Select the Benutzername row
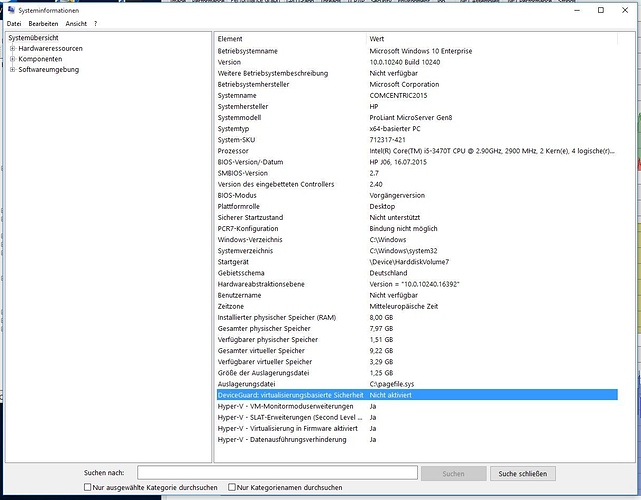Viewport: 641px width, 500px height. pos(417,295)
